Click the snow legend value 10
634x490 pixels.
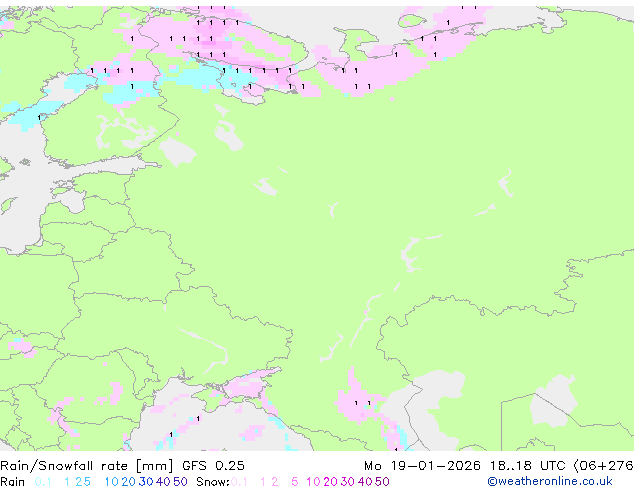point(313,482)
